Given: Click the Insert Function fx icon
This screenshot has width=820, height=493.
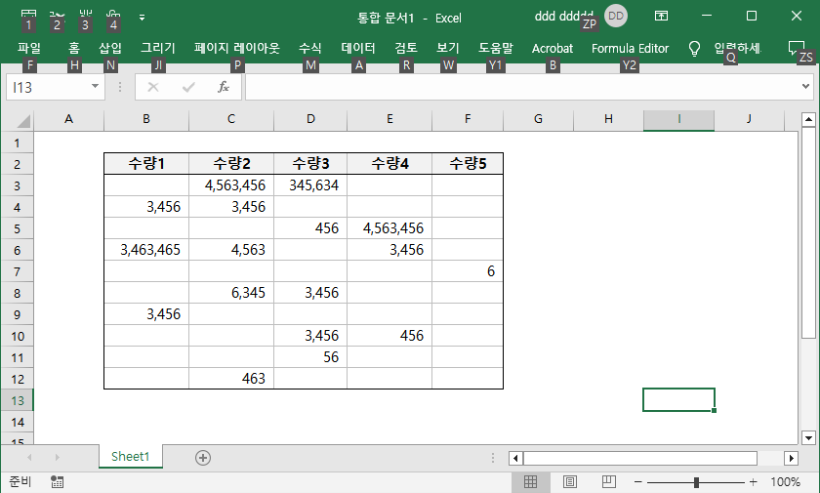Looking at the screenshot, I should 223,87.
